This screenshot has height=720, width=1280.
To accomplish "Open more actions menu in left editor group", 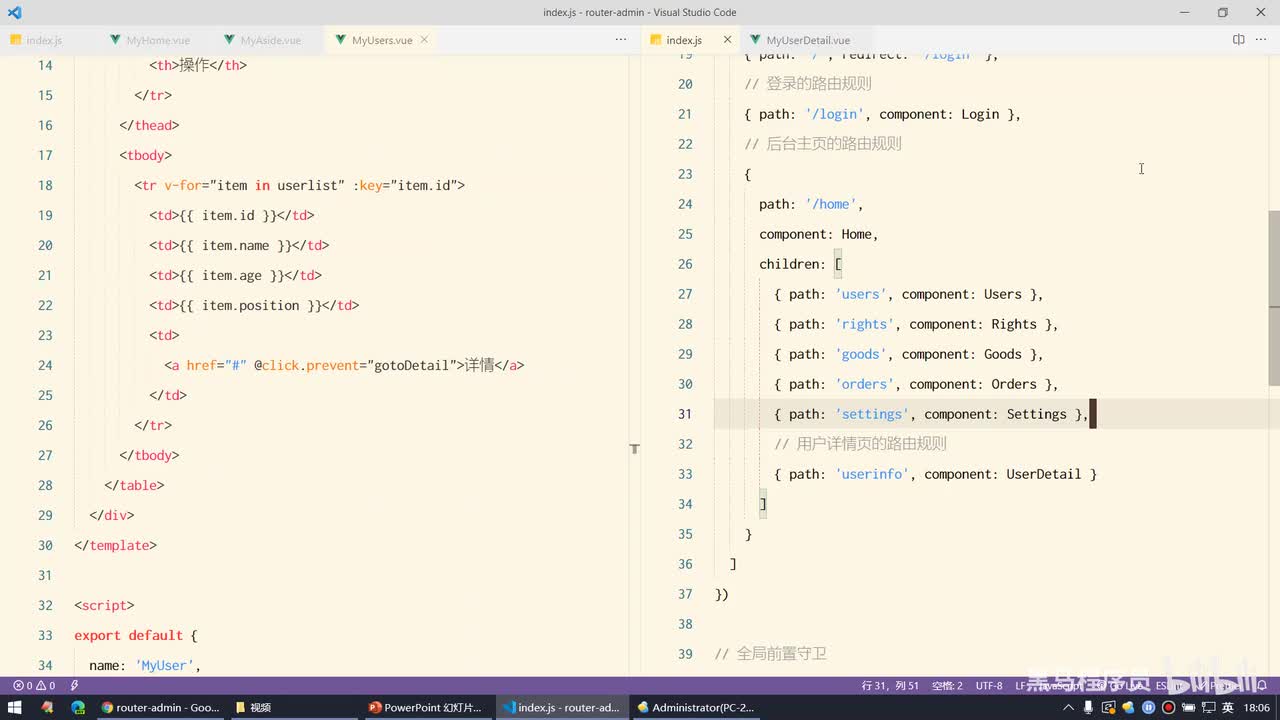I will click(x=621, y=40).
